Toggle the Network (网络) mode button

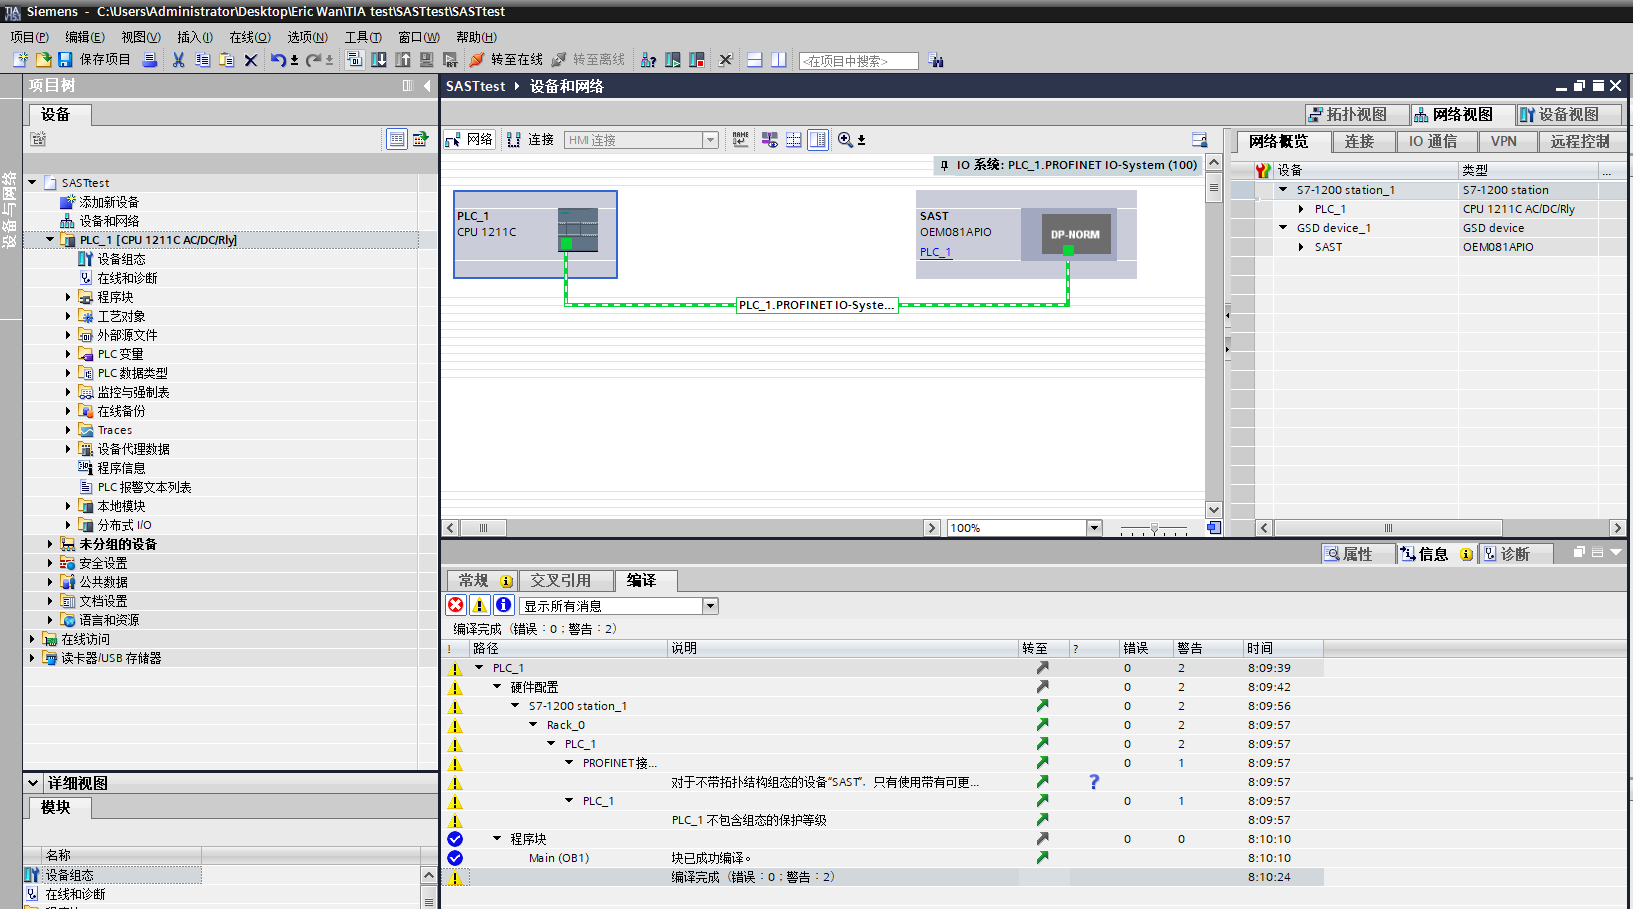[x=470, y=140]
